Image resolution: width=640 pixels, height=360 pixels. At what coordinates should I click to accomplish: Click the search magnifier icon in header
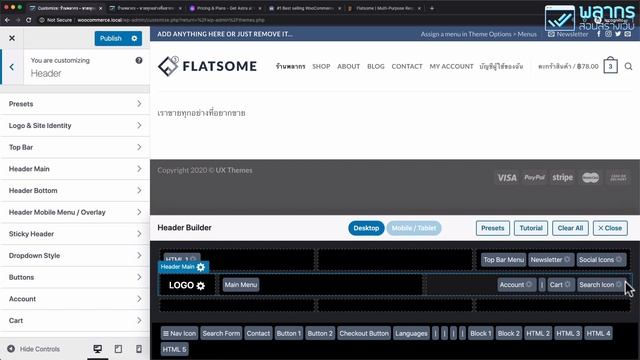[x=628, y=66]
